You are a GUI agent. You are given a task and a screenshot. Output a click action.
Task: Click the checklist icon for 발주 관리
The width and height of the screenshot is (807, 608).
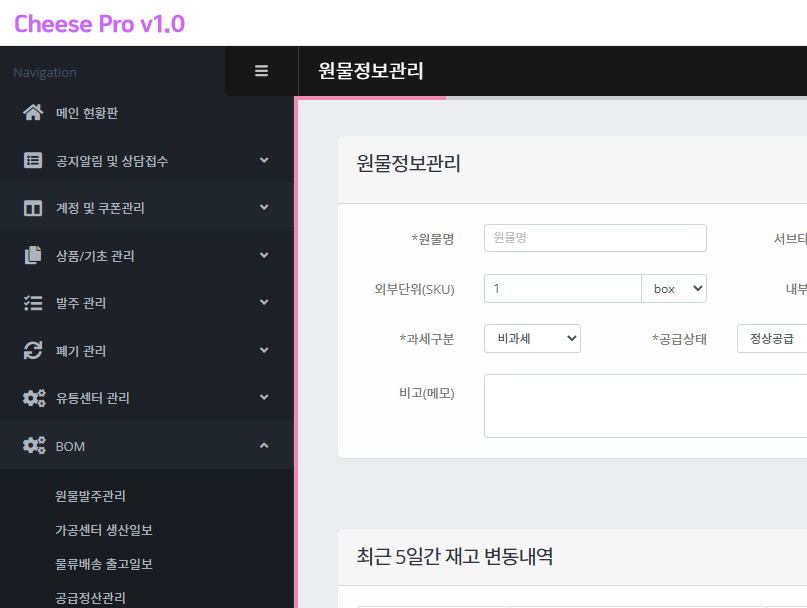[x=33, y=303]
